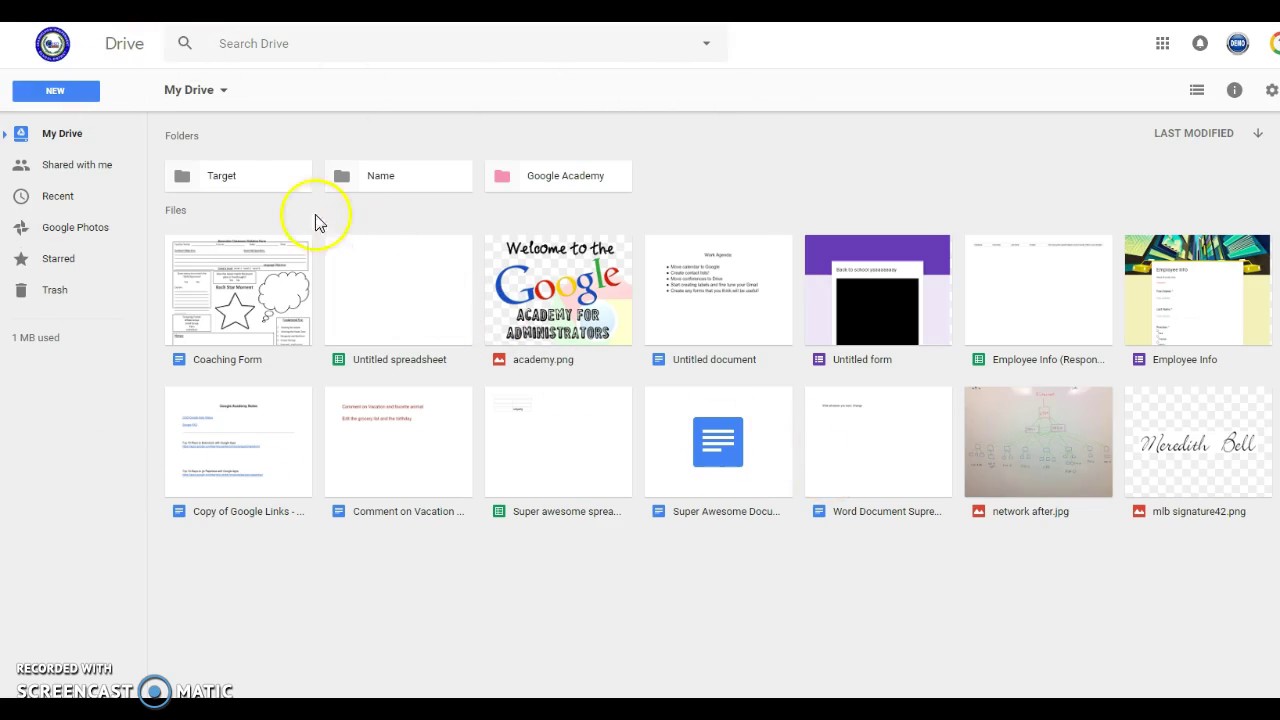Click the 'Copy of Google Links' file name
Screen dimensions: 1280x720
[x=249, y=511]
